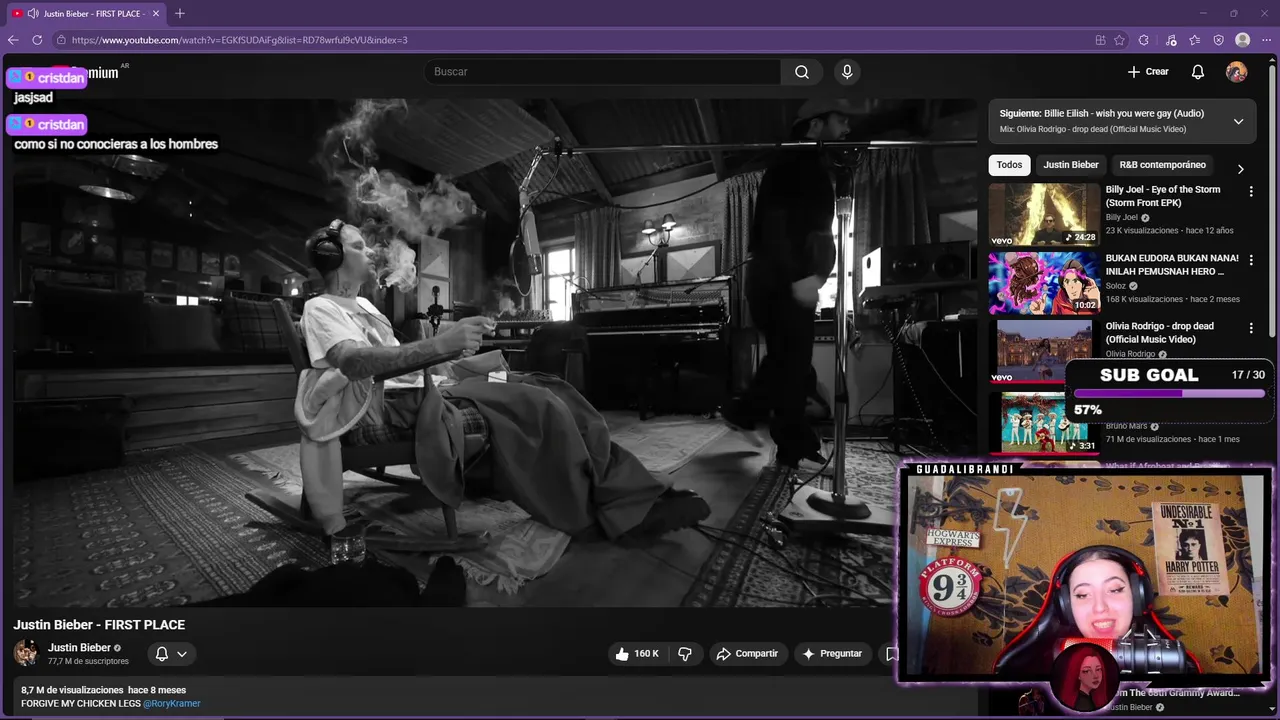Image resolution: width=1280 pixels, height=720 pixels.
Task: Click the @RoryKramer mention link
Action: click(x=172, y=704)
